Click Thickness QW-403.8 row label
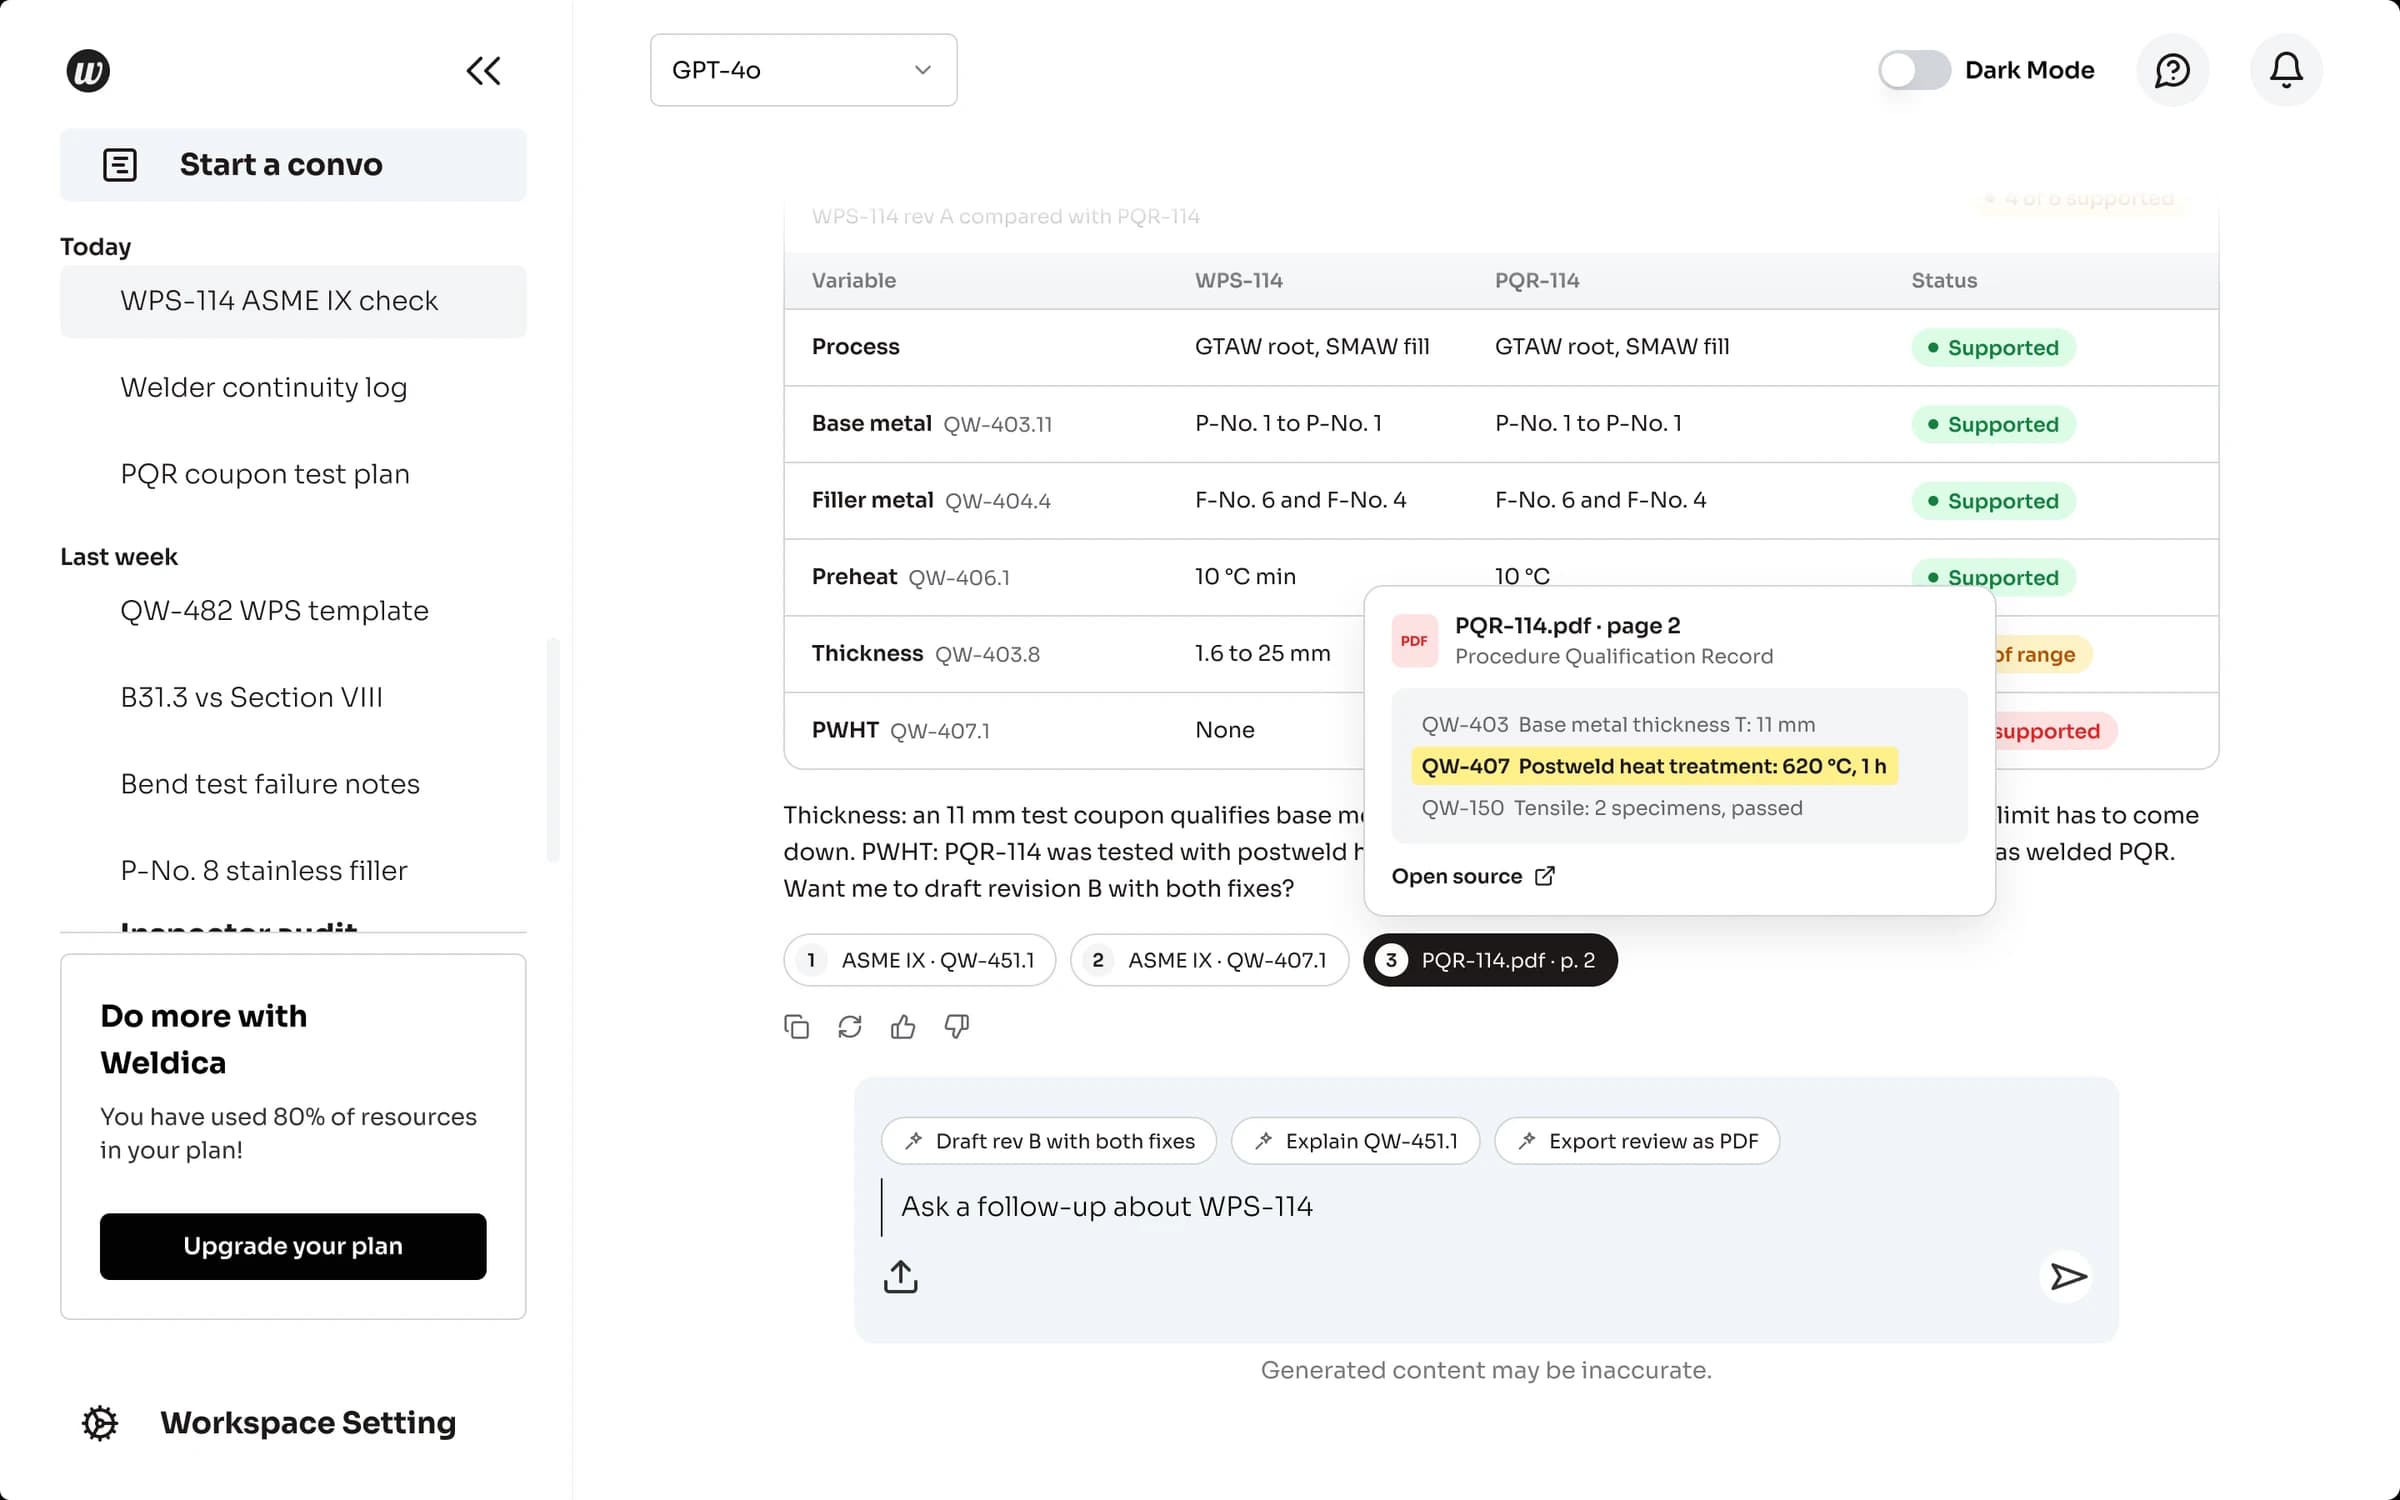 925,654
